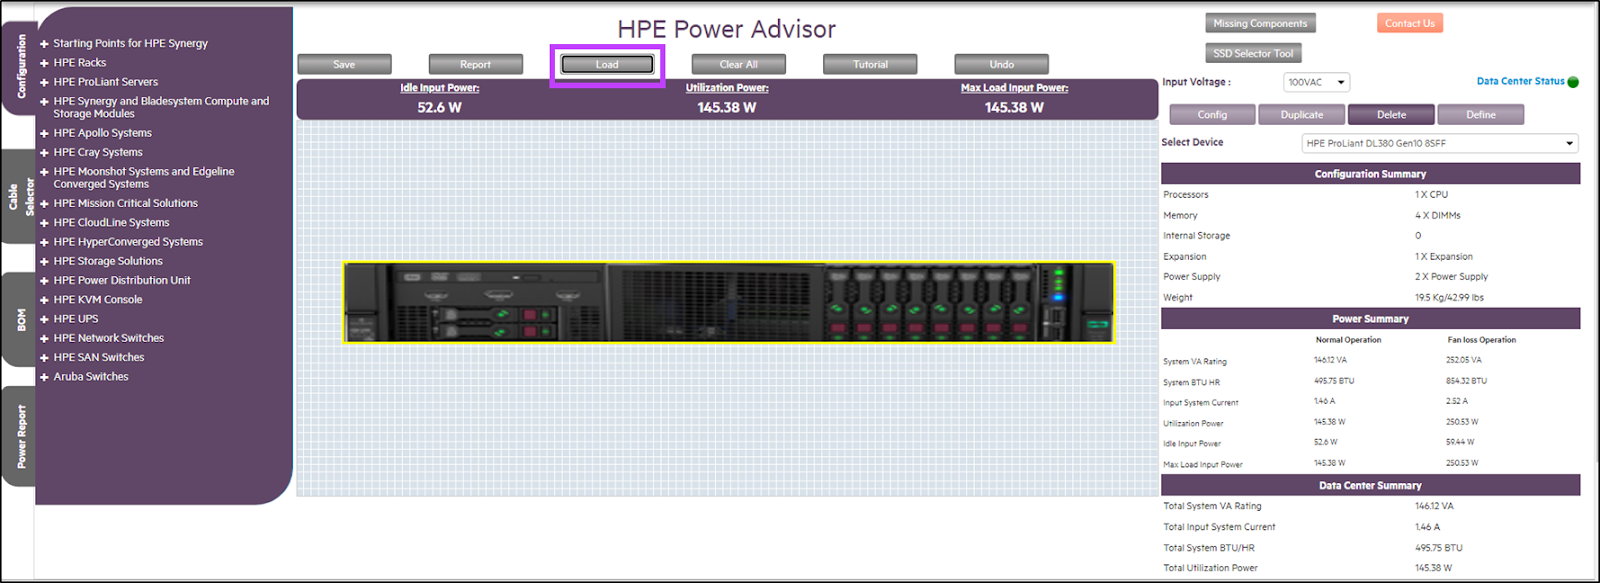1600x583 pixels.
Task: Click the Utilization Power header label
Action: (x=727, y=88)
